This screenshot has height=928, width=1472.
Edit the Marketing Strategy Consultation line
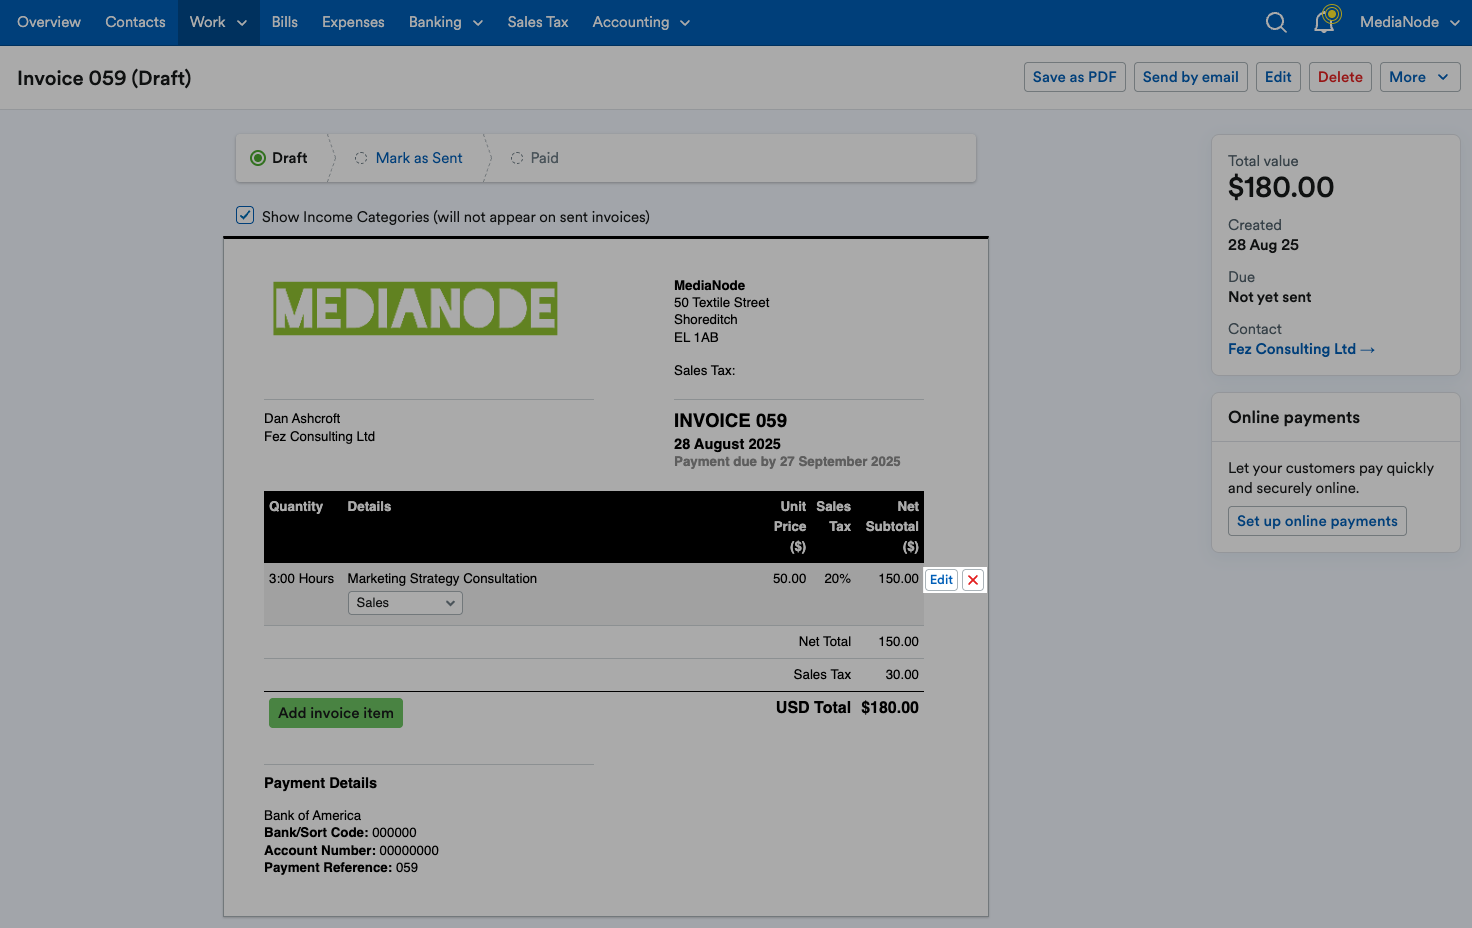pyautogui.click(x=941, y=580)
